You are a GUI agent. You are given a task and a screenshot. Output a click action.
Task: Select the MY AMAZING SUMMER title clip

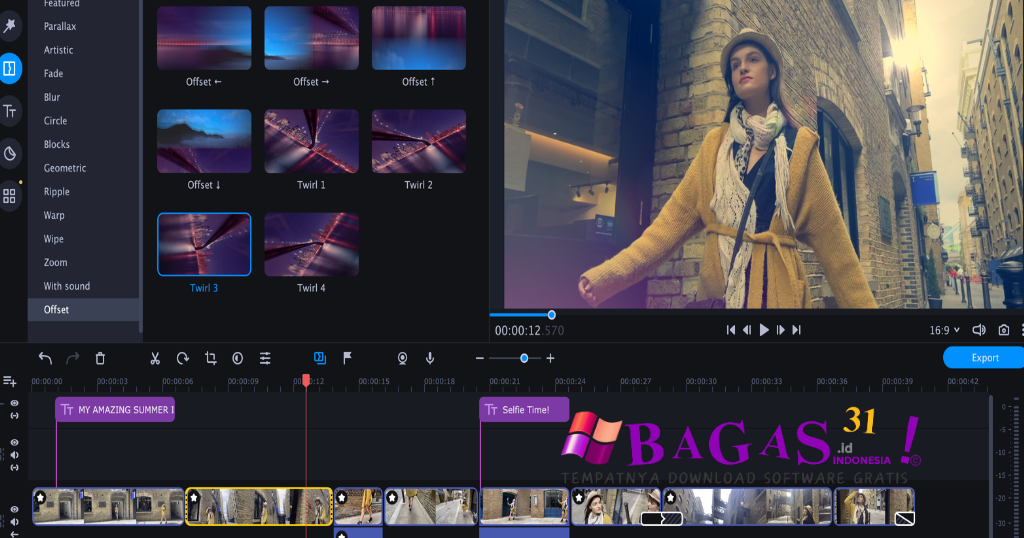(x=115, y=409)
